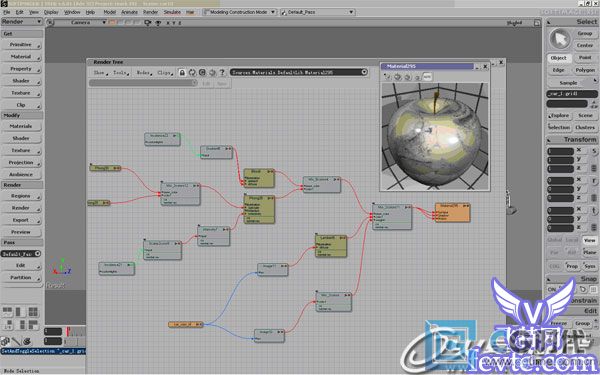The height and width of the screenshot is (375, 600).
Task: Click the Explore button
Action: (559, 115)
